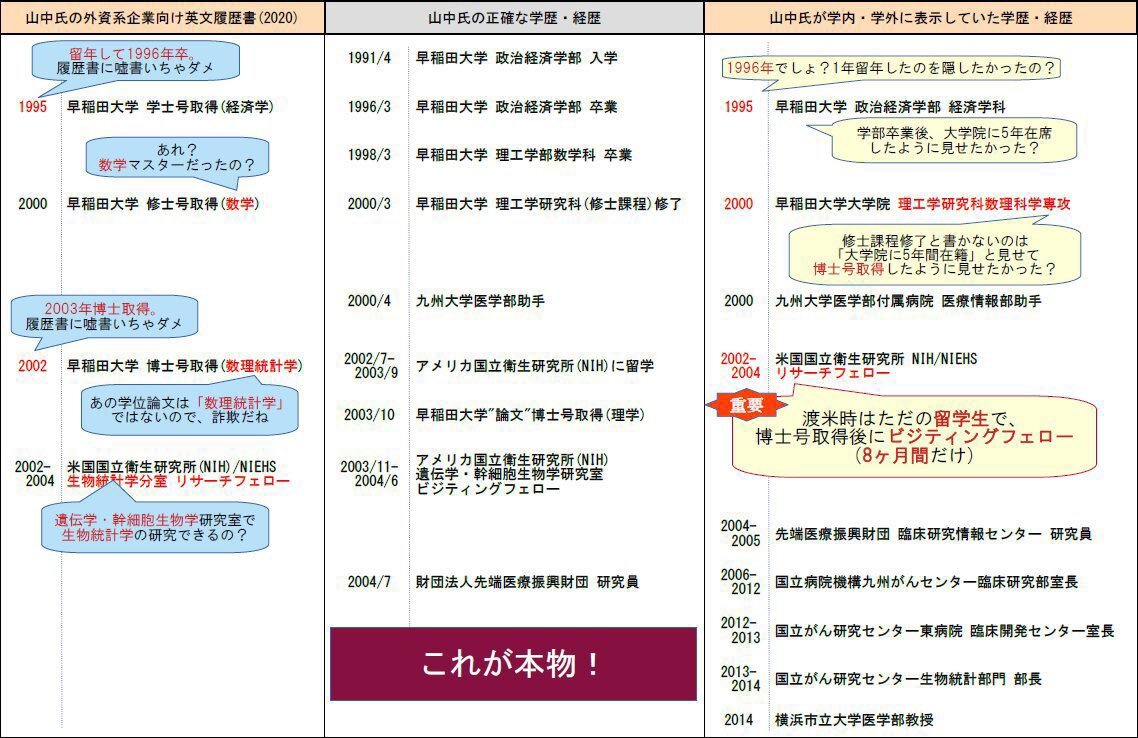The height and width of the screenshot is (738, 1138).
Task: Click the red text '理工学研究科数理科学専攻'
Action: point(984,204)
